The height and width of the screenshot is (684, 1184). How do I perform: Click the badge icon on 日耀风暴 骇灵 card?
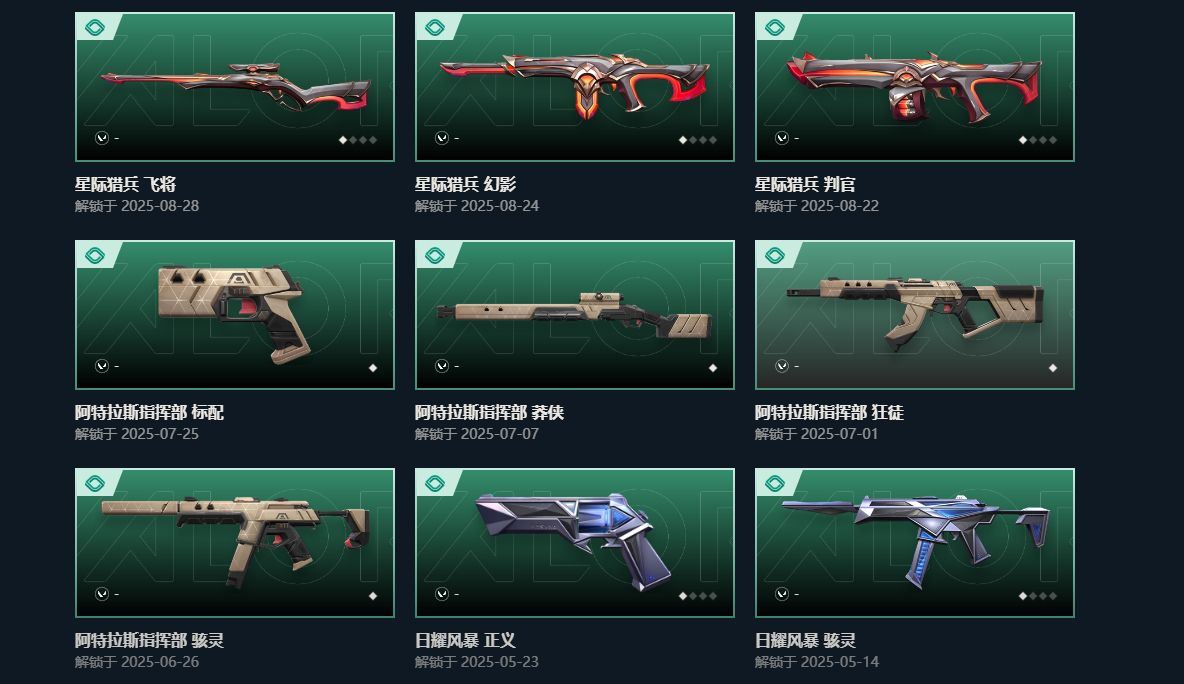tap(774, 484)
